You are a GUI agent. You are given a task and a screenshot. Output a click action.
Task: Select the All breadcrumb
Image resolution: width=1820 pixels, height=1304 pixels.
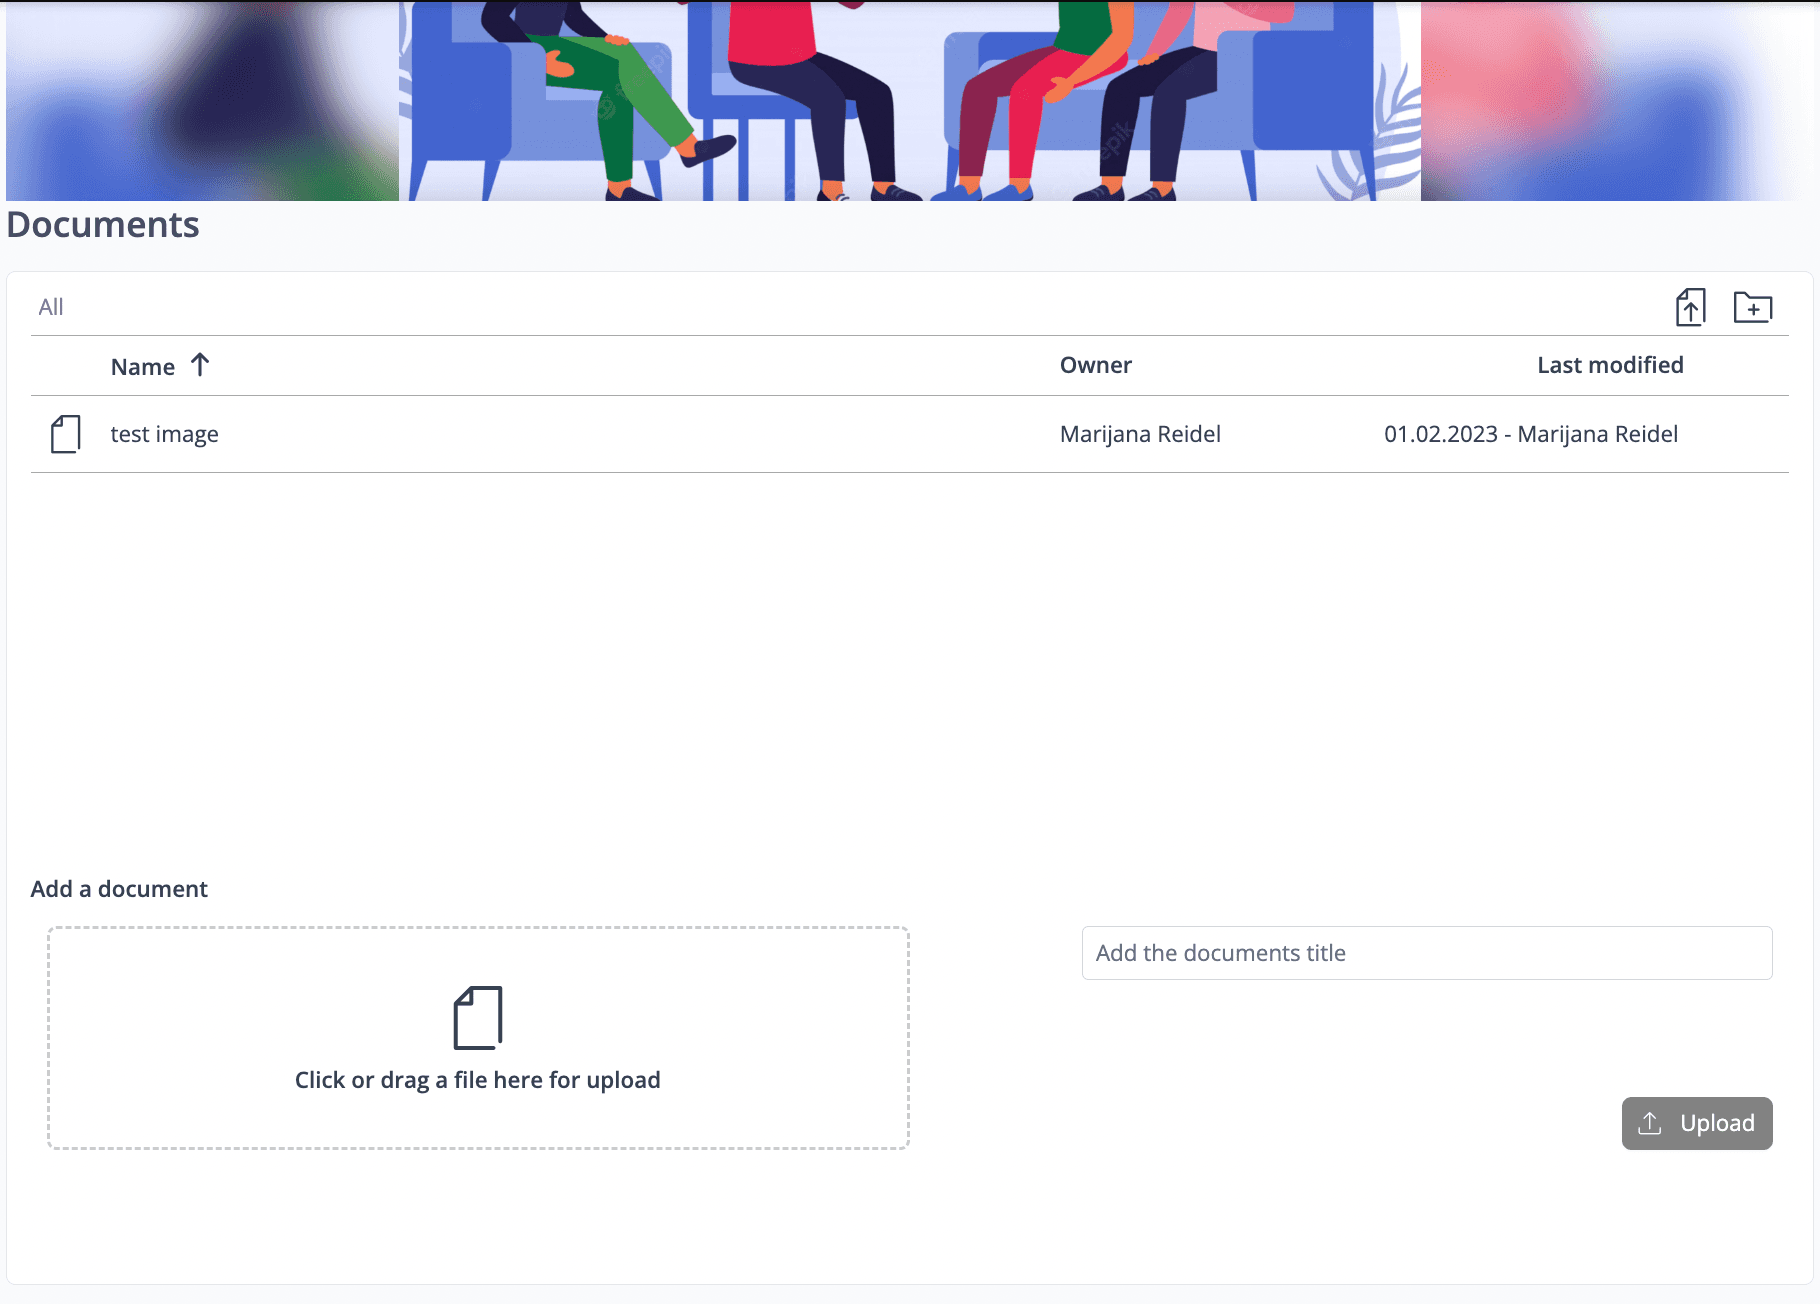click(51, 307)
